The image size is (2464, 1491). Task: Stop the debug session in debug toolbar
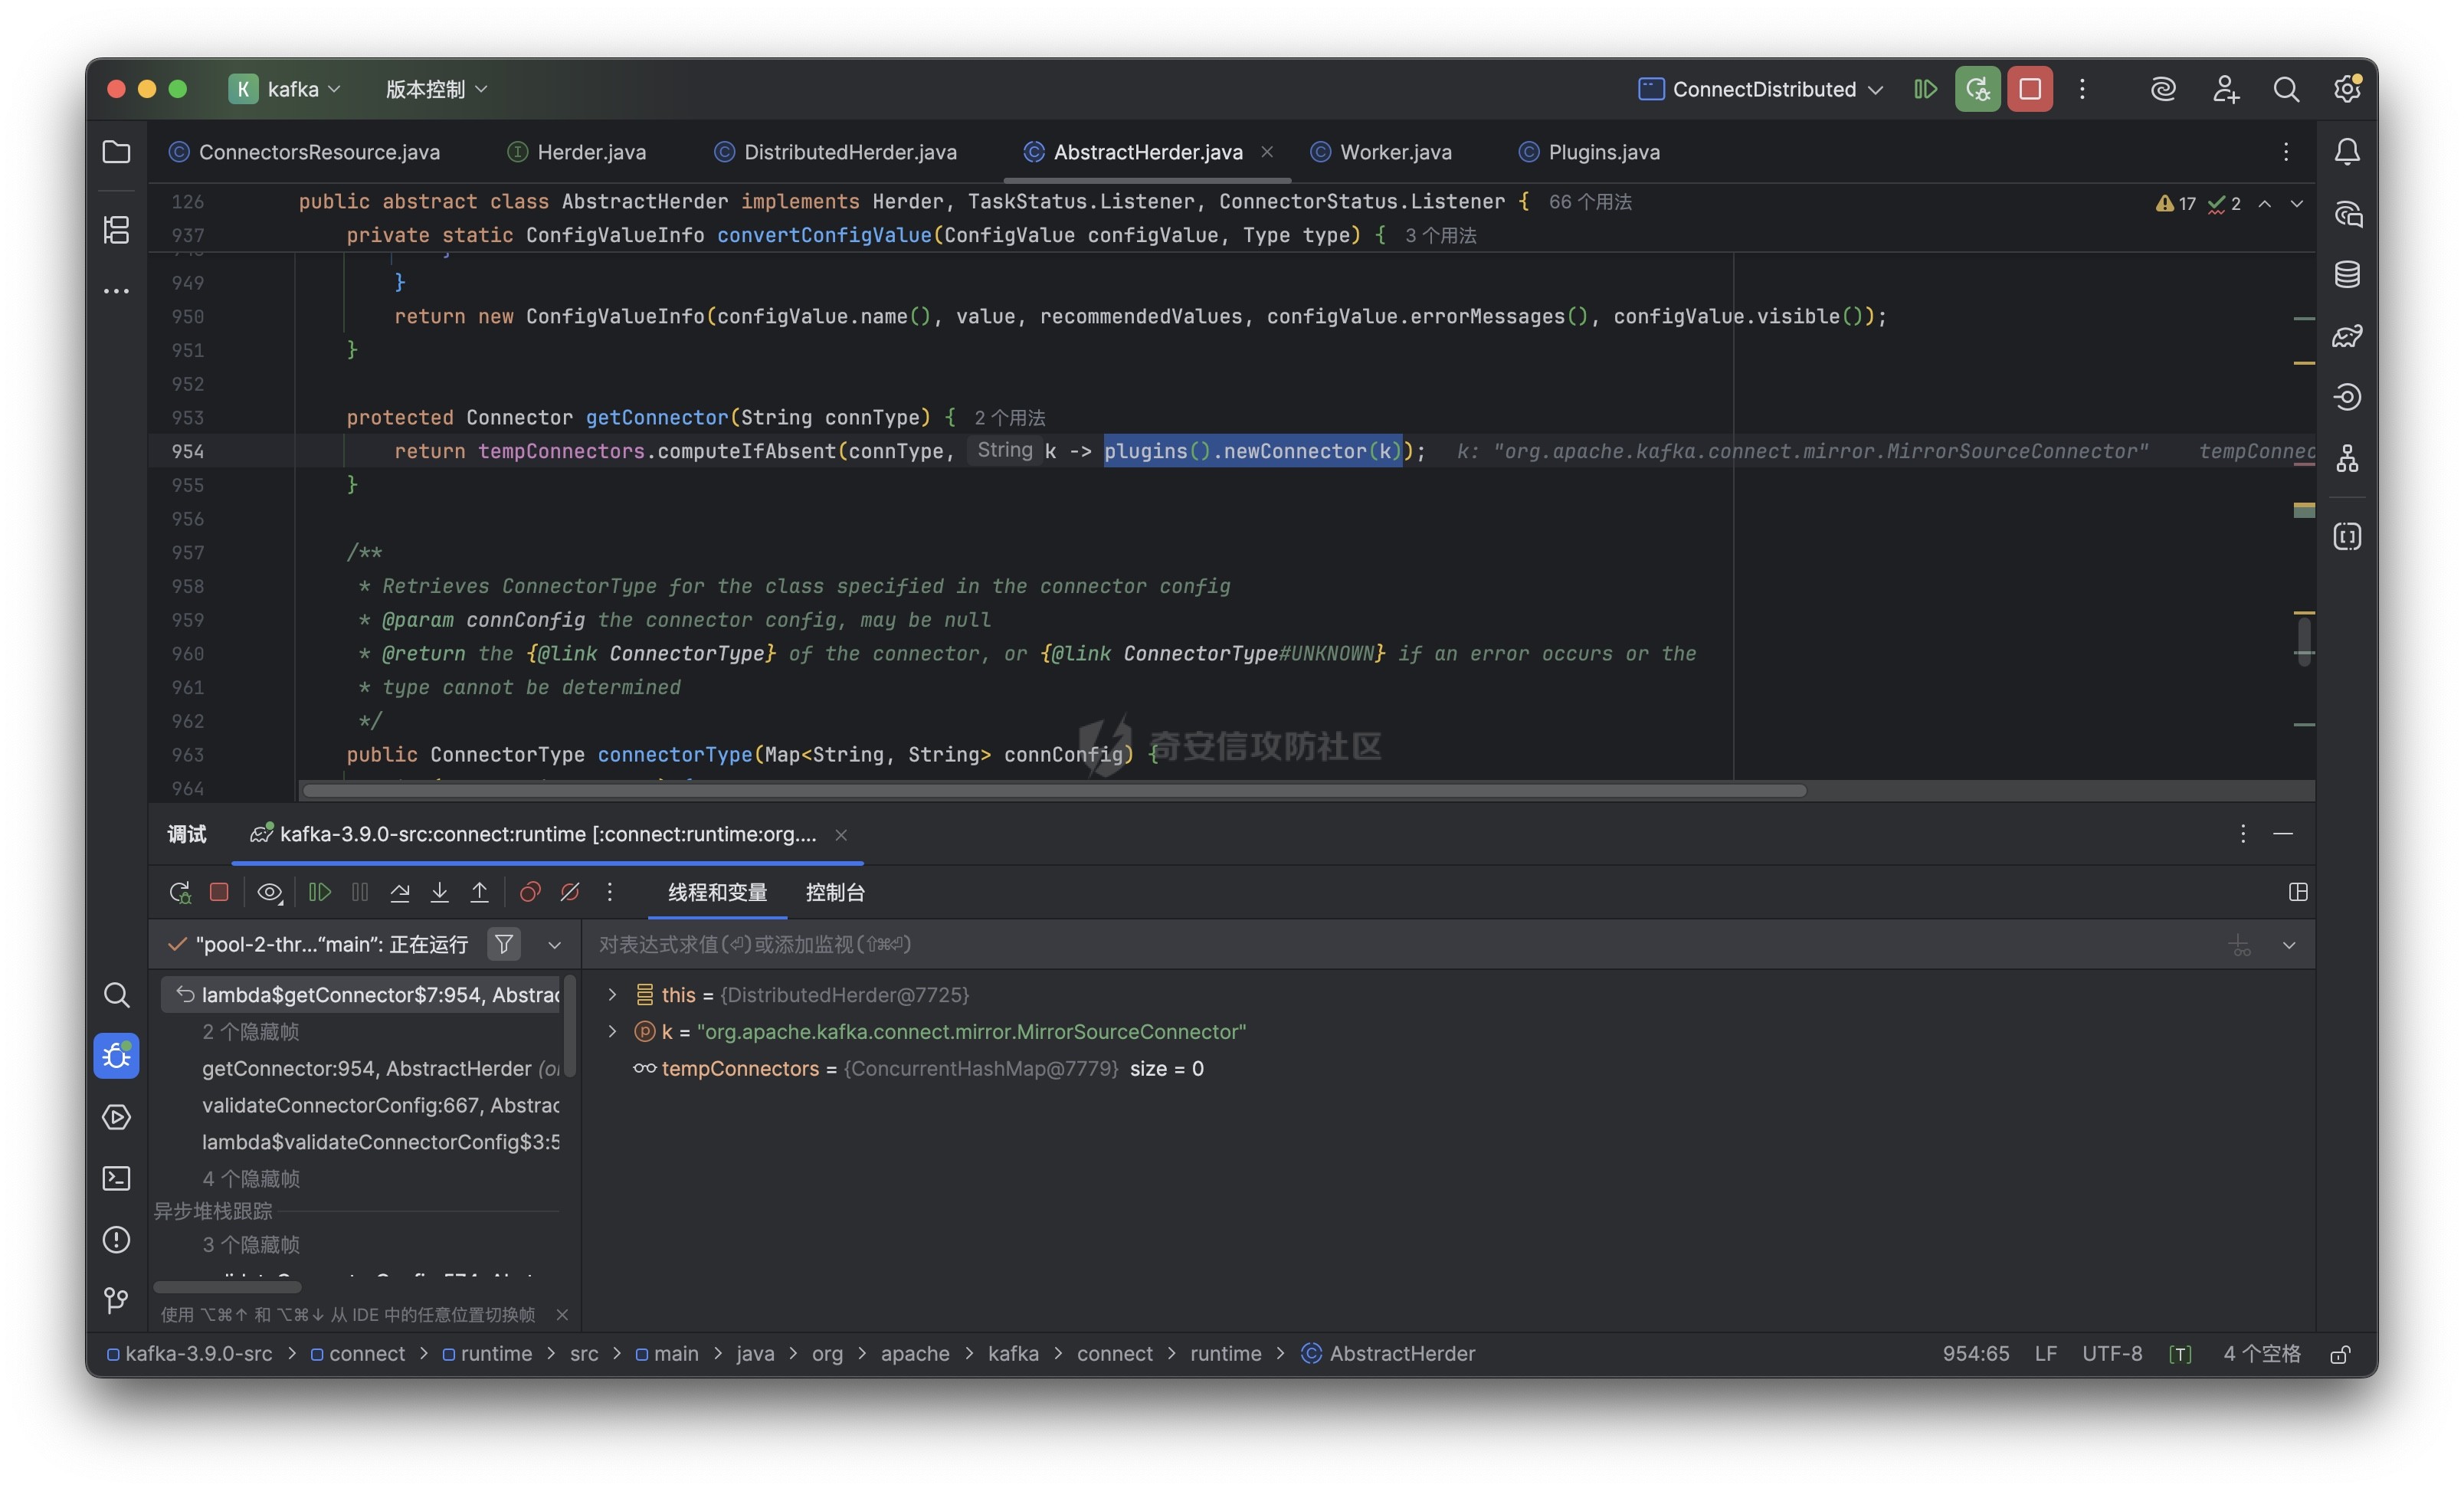[219, 892]
